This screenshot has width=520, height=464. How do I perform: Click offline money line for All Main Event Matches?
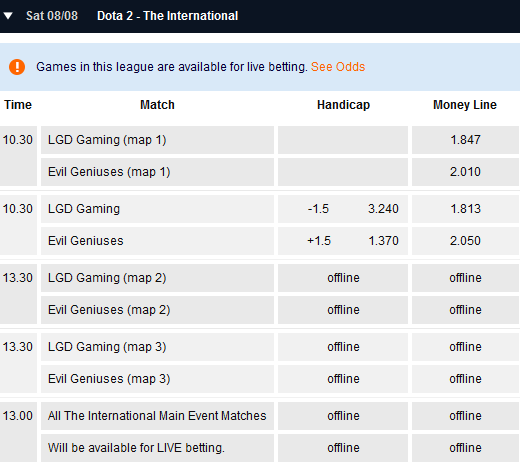[465, 416]
